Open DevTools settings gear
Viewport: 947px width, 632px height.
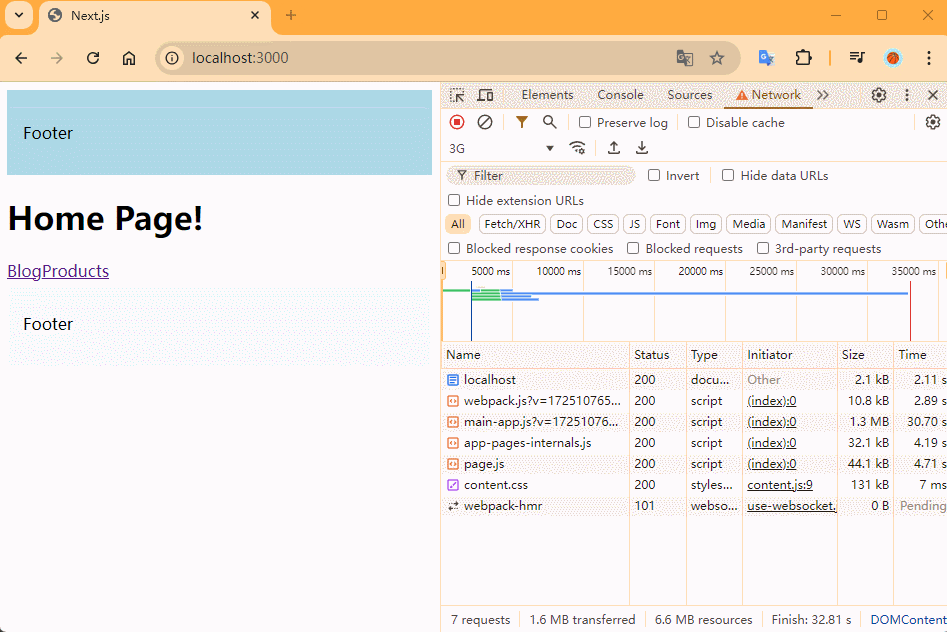point(878,95)
